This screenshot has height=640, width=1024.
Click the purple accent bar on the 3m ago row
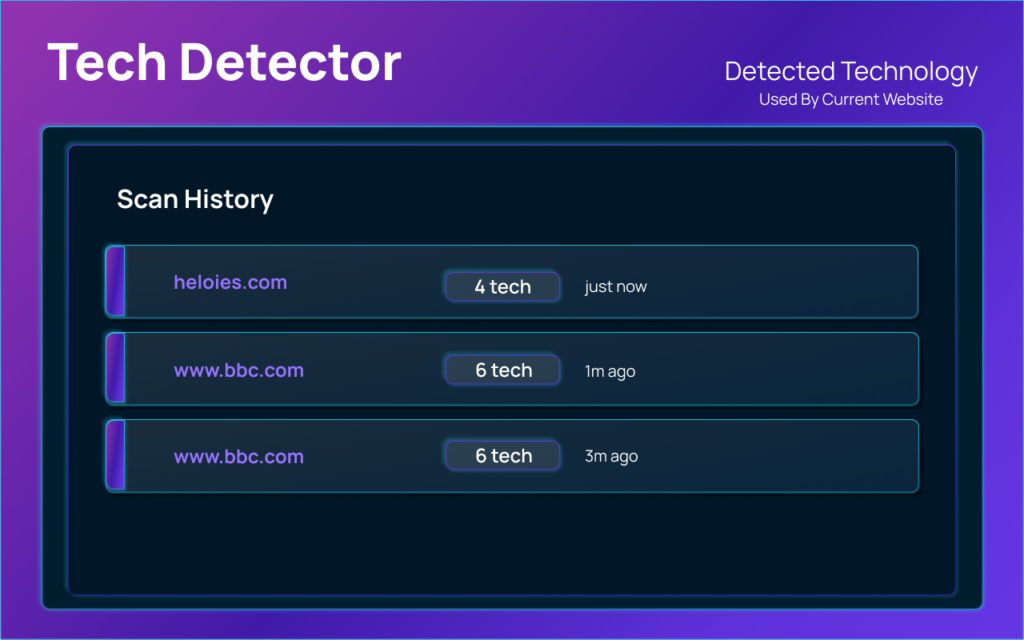click(115, 456)
